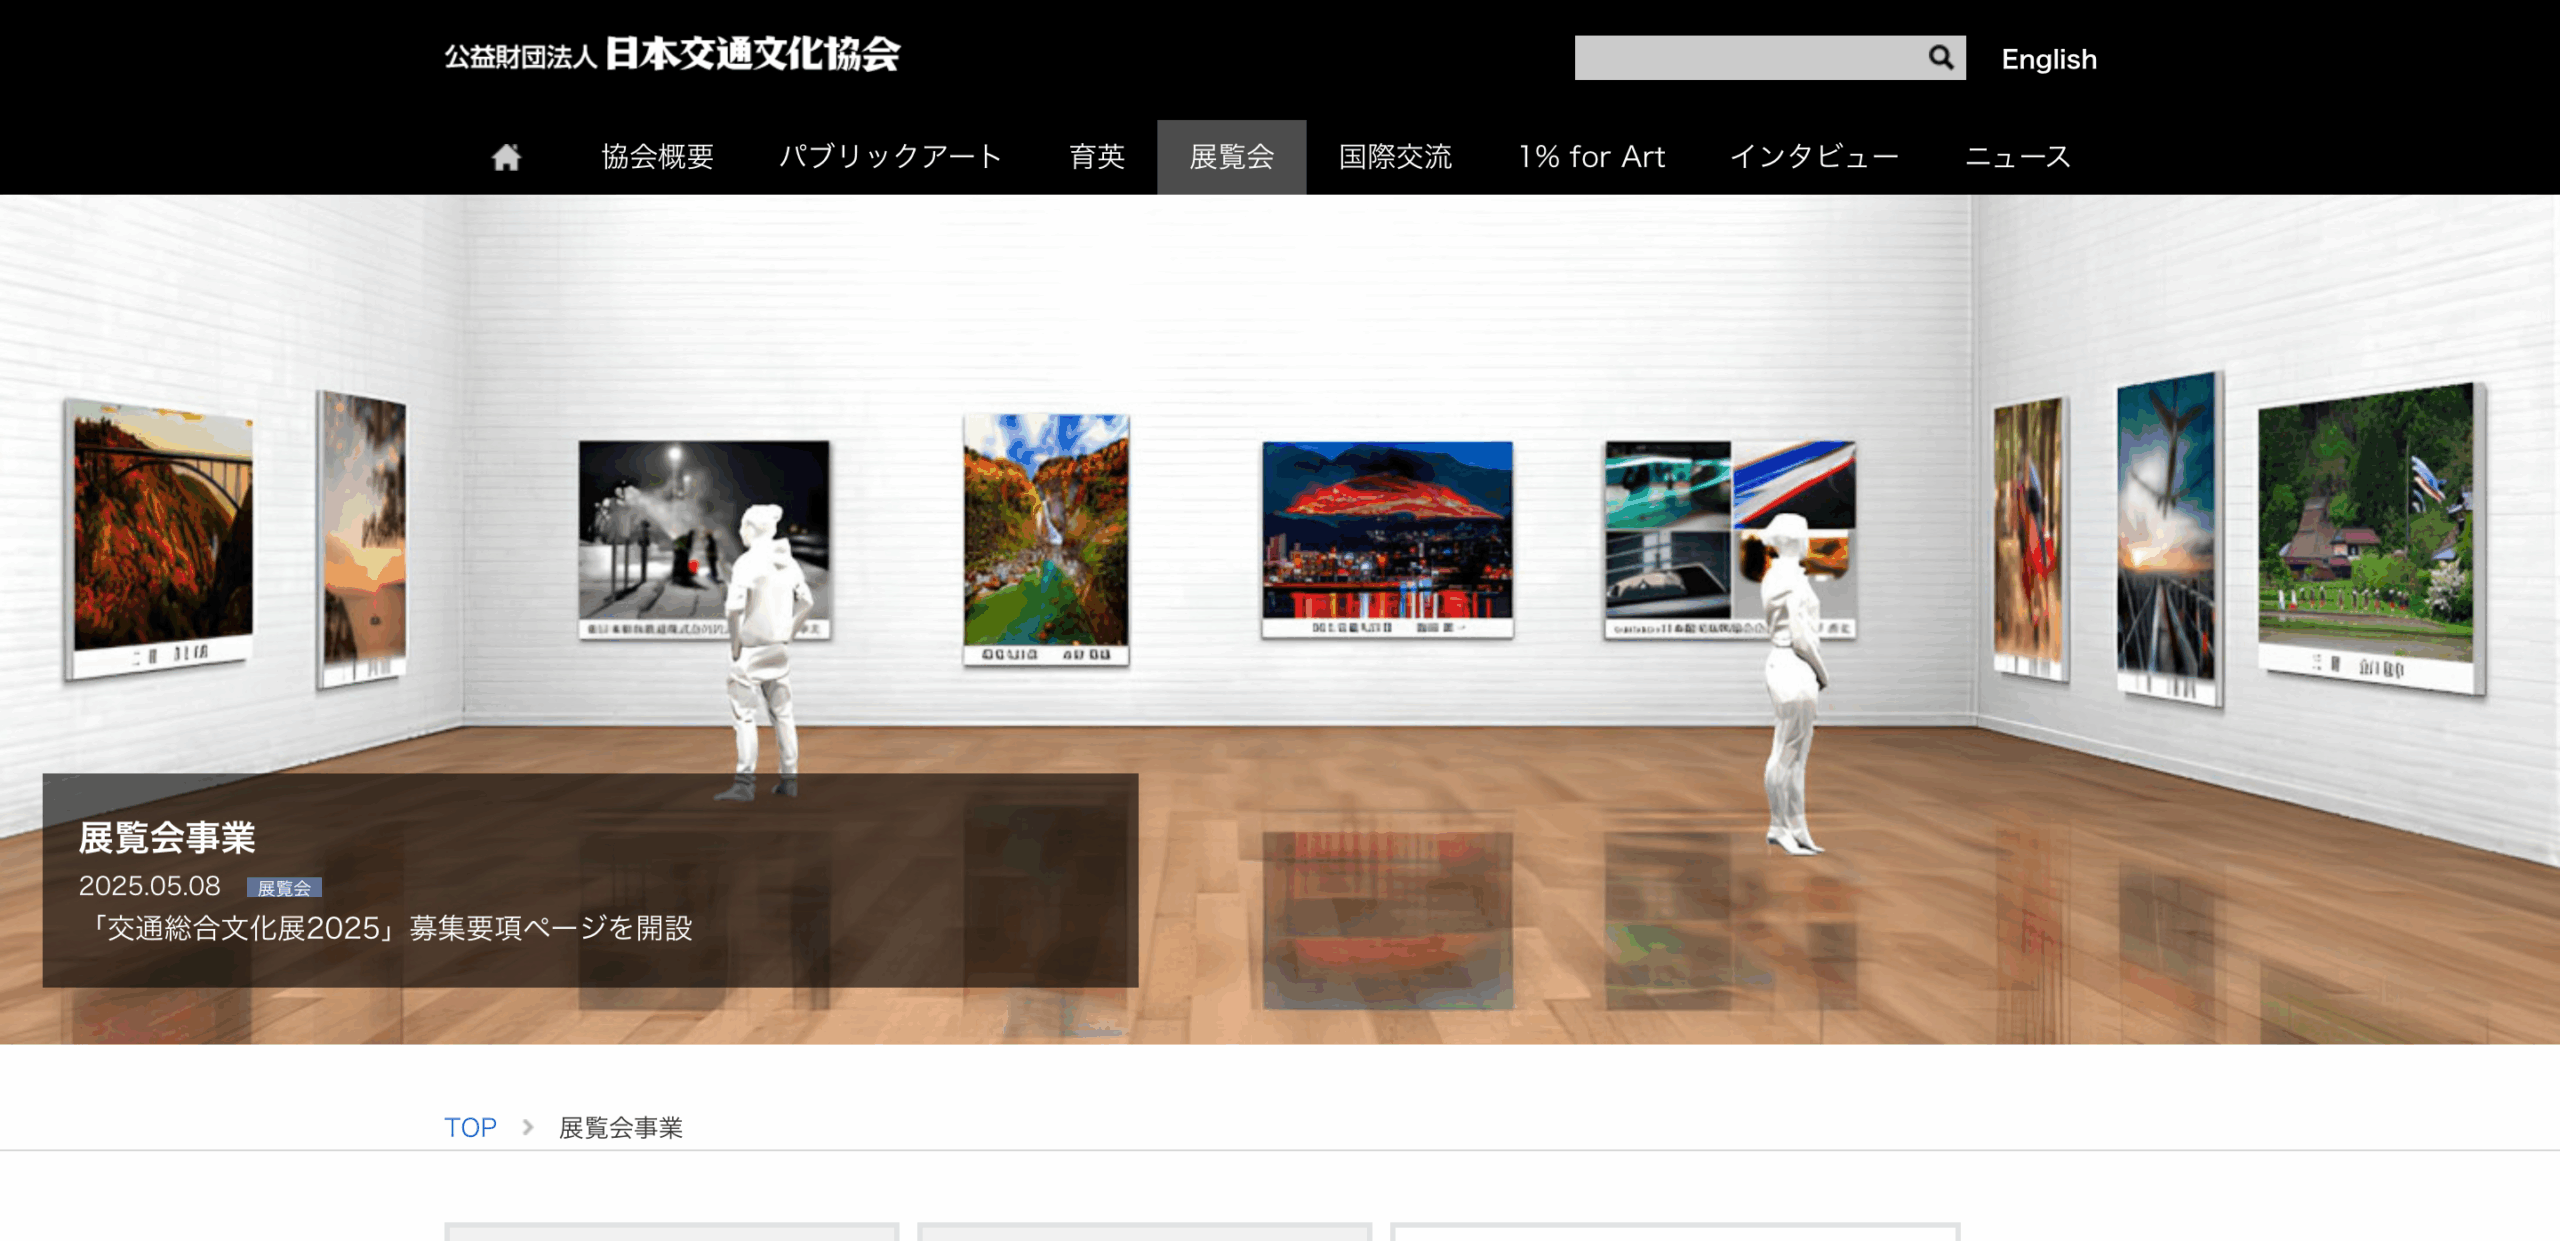Click the search magnifier icon
Image resolution: width=2560 pixels, height=1241 pixels.
1940,58
